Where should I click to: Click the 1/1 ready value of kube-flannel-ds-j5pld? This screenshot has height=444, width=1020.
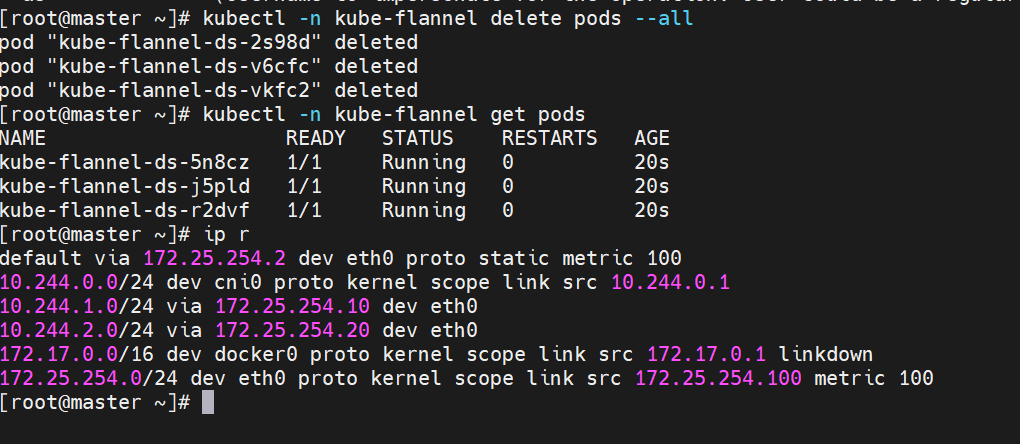(x=304, y=187)
